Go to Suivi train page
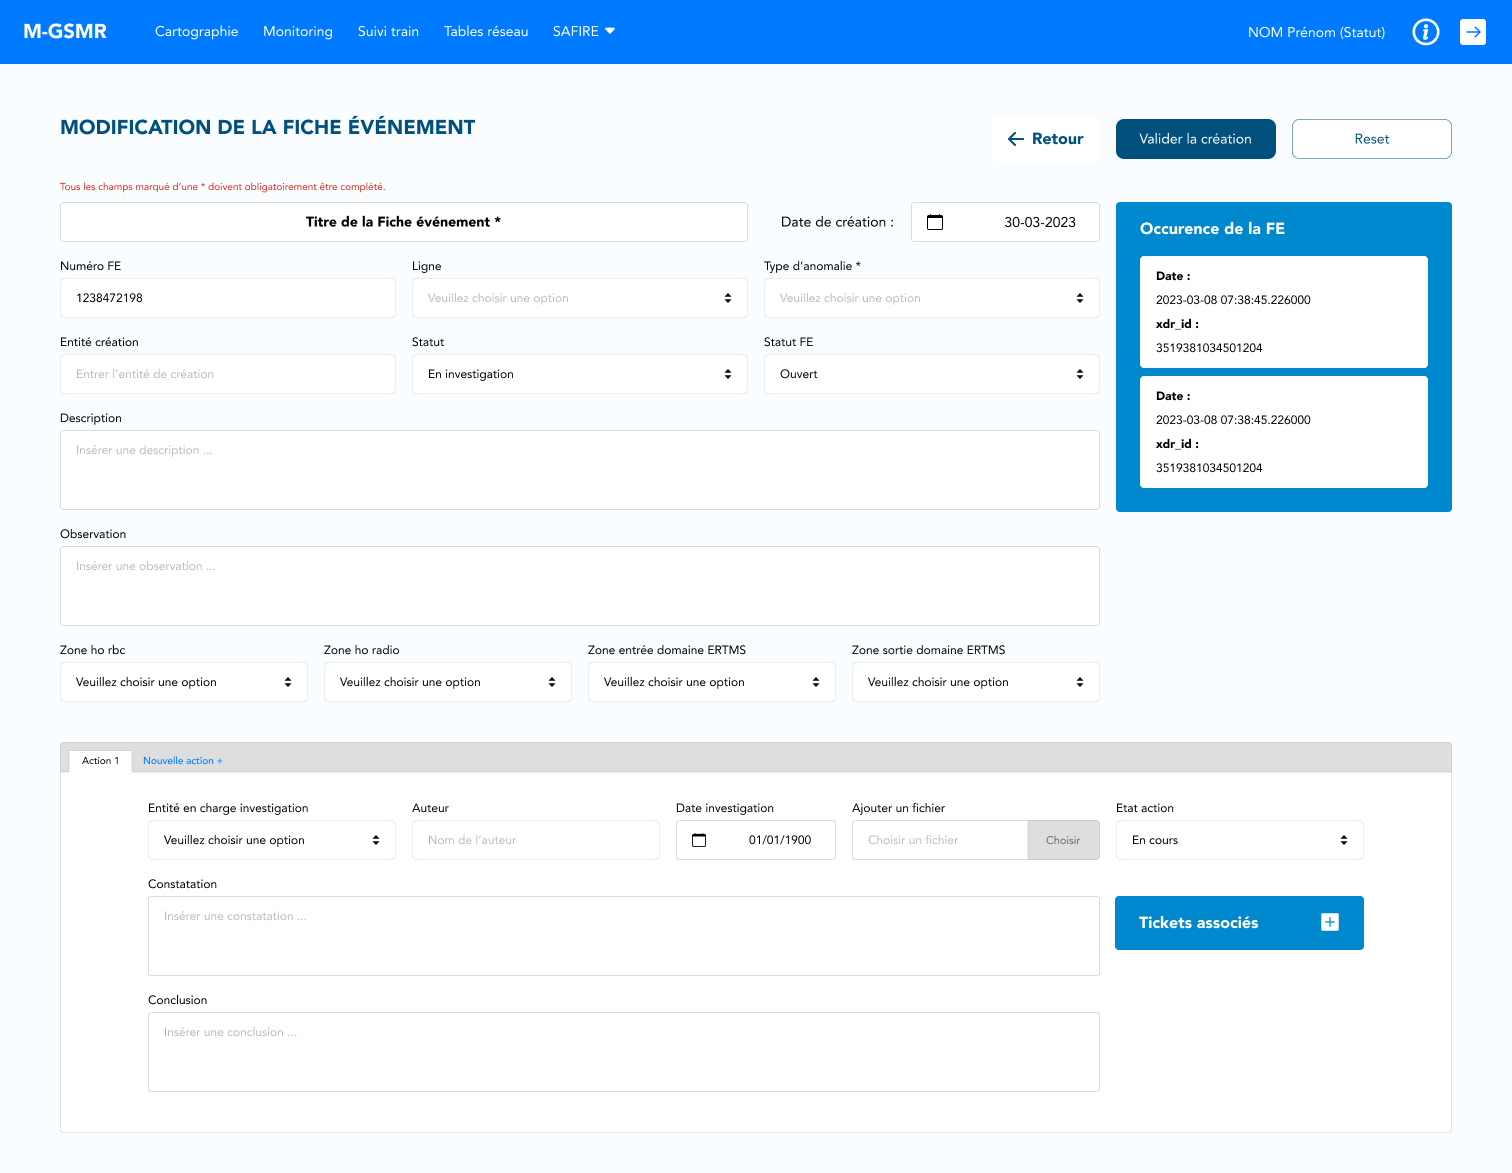The width and height of the screenshot is (1512, 1173). [388, 32]
